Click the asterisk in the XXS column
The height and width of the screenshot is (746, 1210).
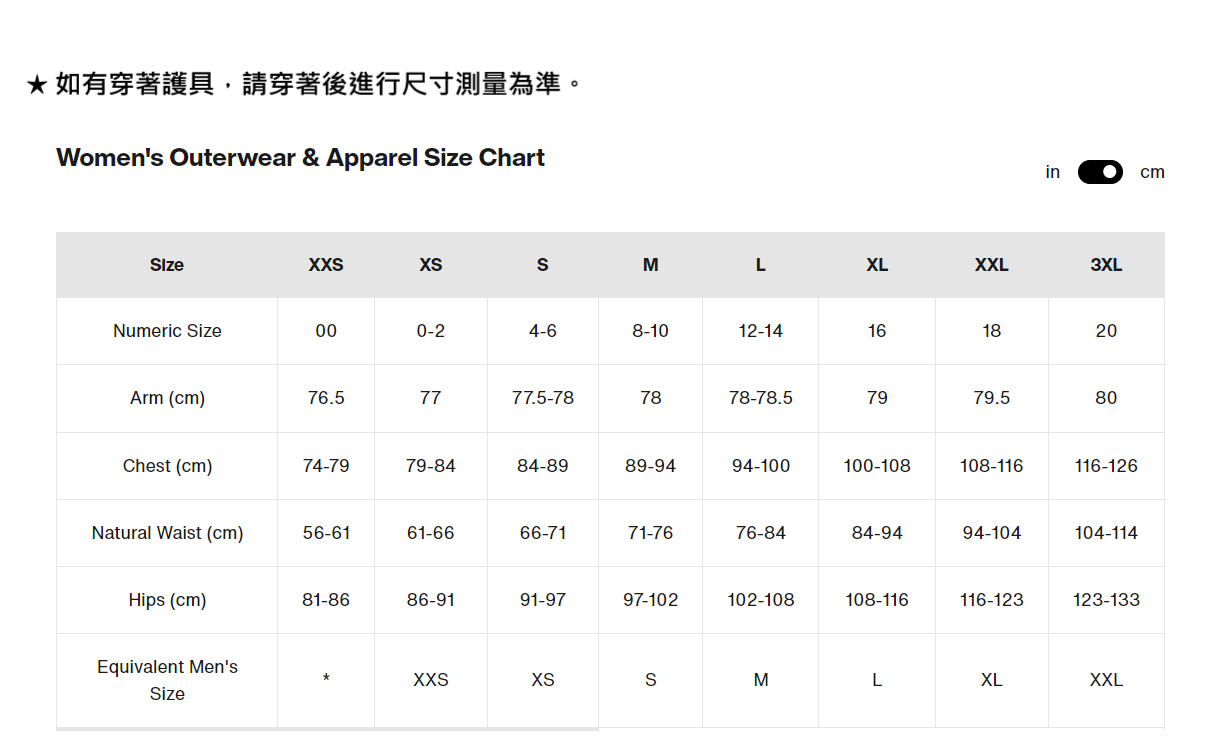[326, 680]
